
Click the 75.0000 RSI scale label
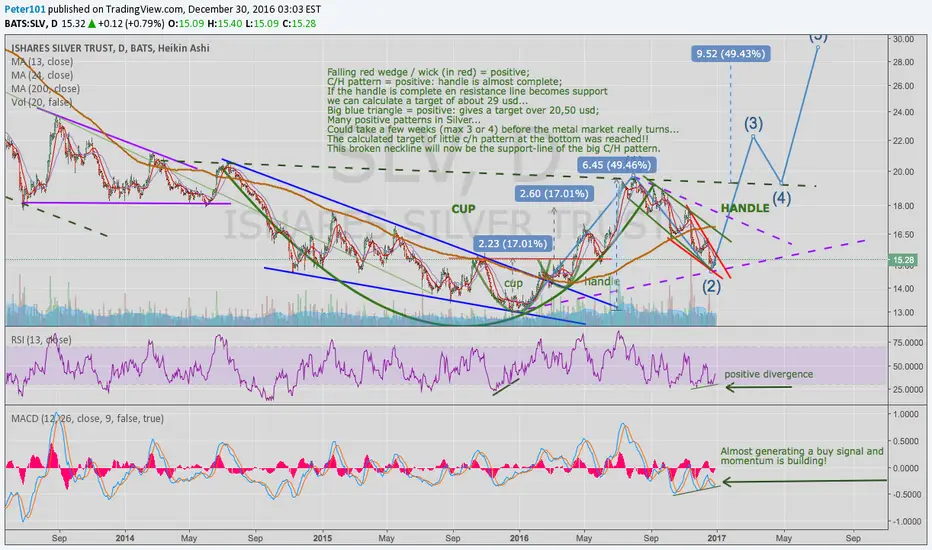[x=906, y=342]
